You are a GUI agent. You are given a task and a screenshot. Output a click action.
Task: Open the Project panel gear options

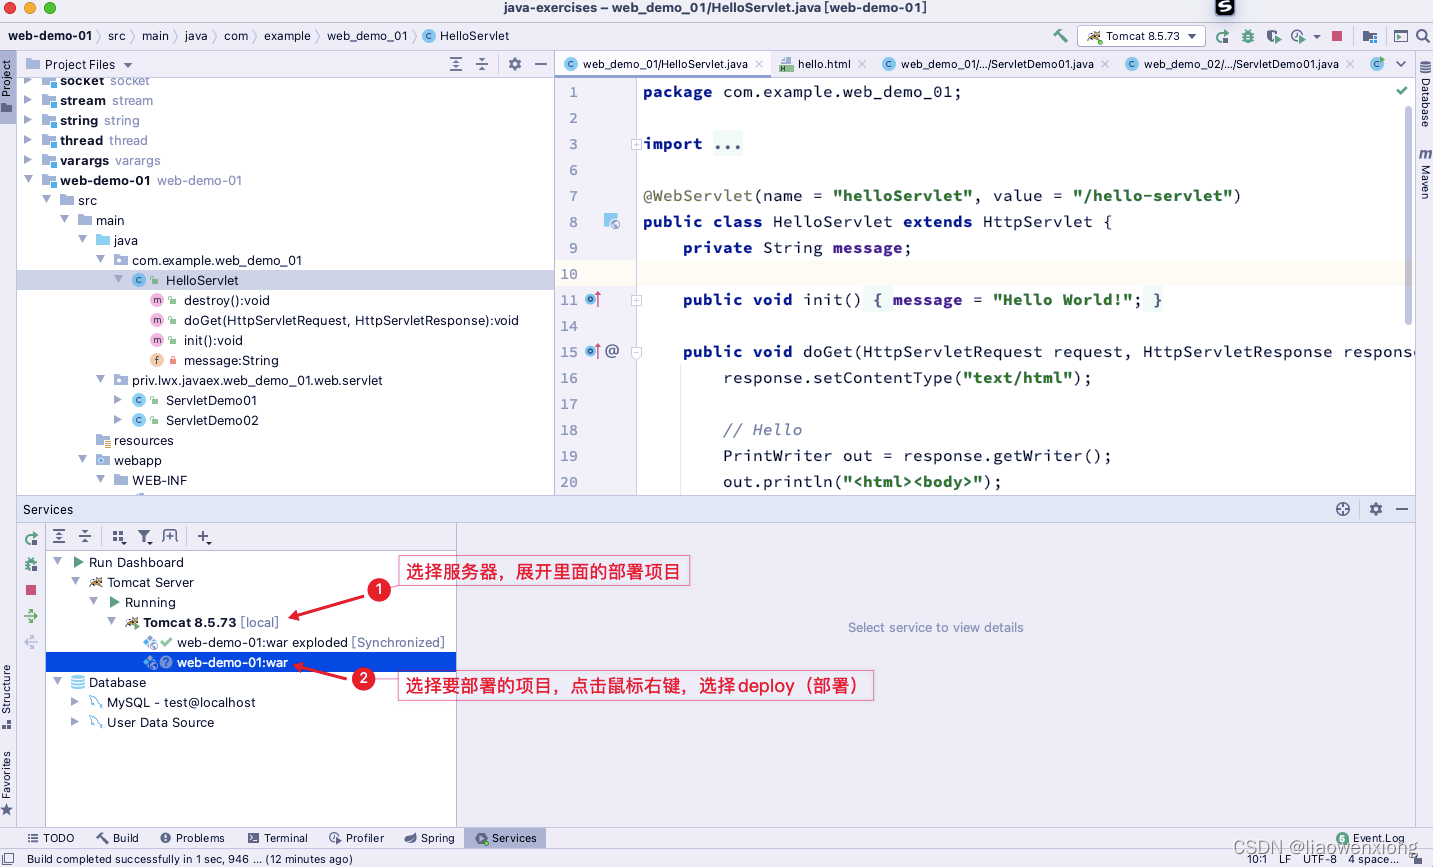515,64
